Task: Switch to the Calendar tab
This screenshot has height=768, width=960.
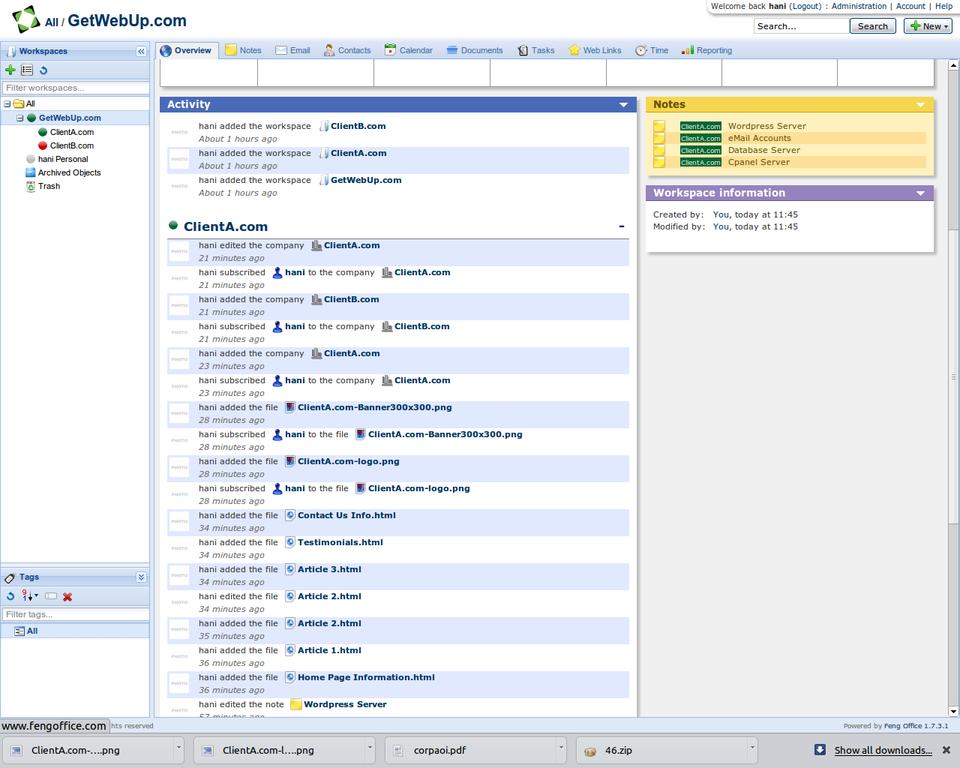Action: [x=409, y=50]
